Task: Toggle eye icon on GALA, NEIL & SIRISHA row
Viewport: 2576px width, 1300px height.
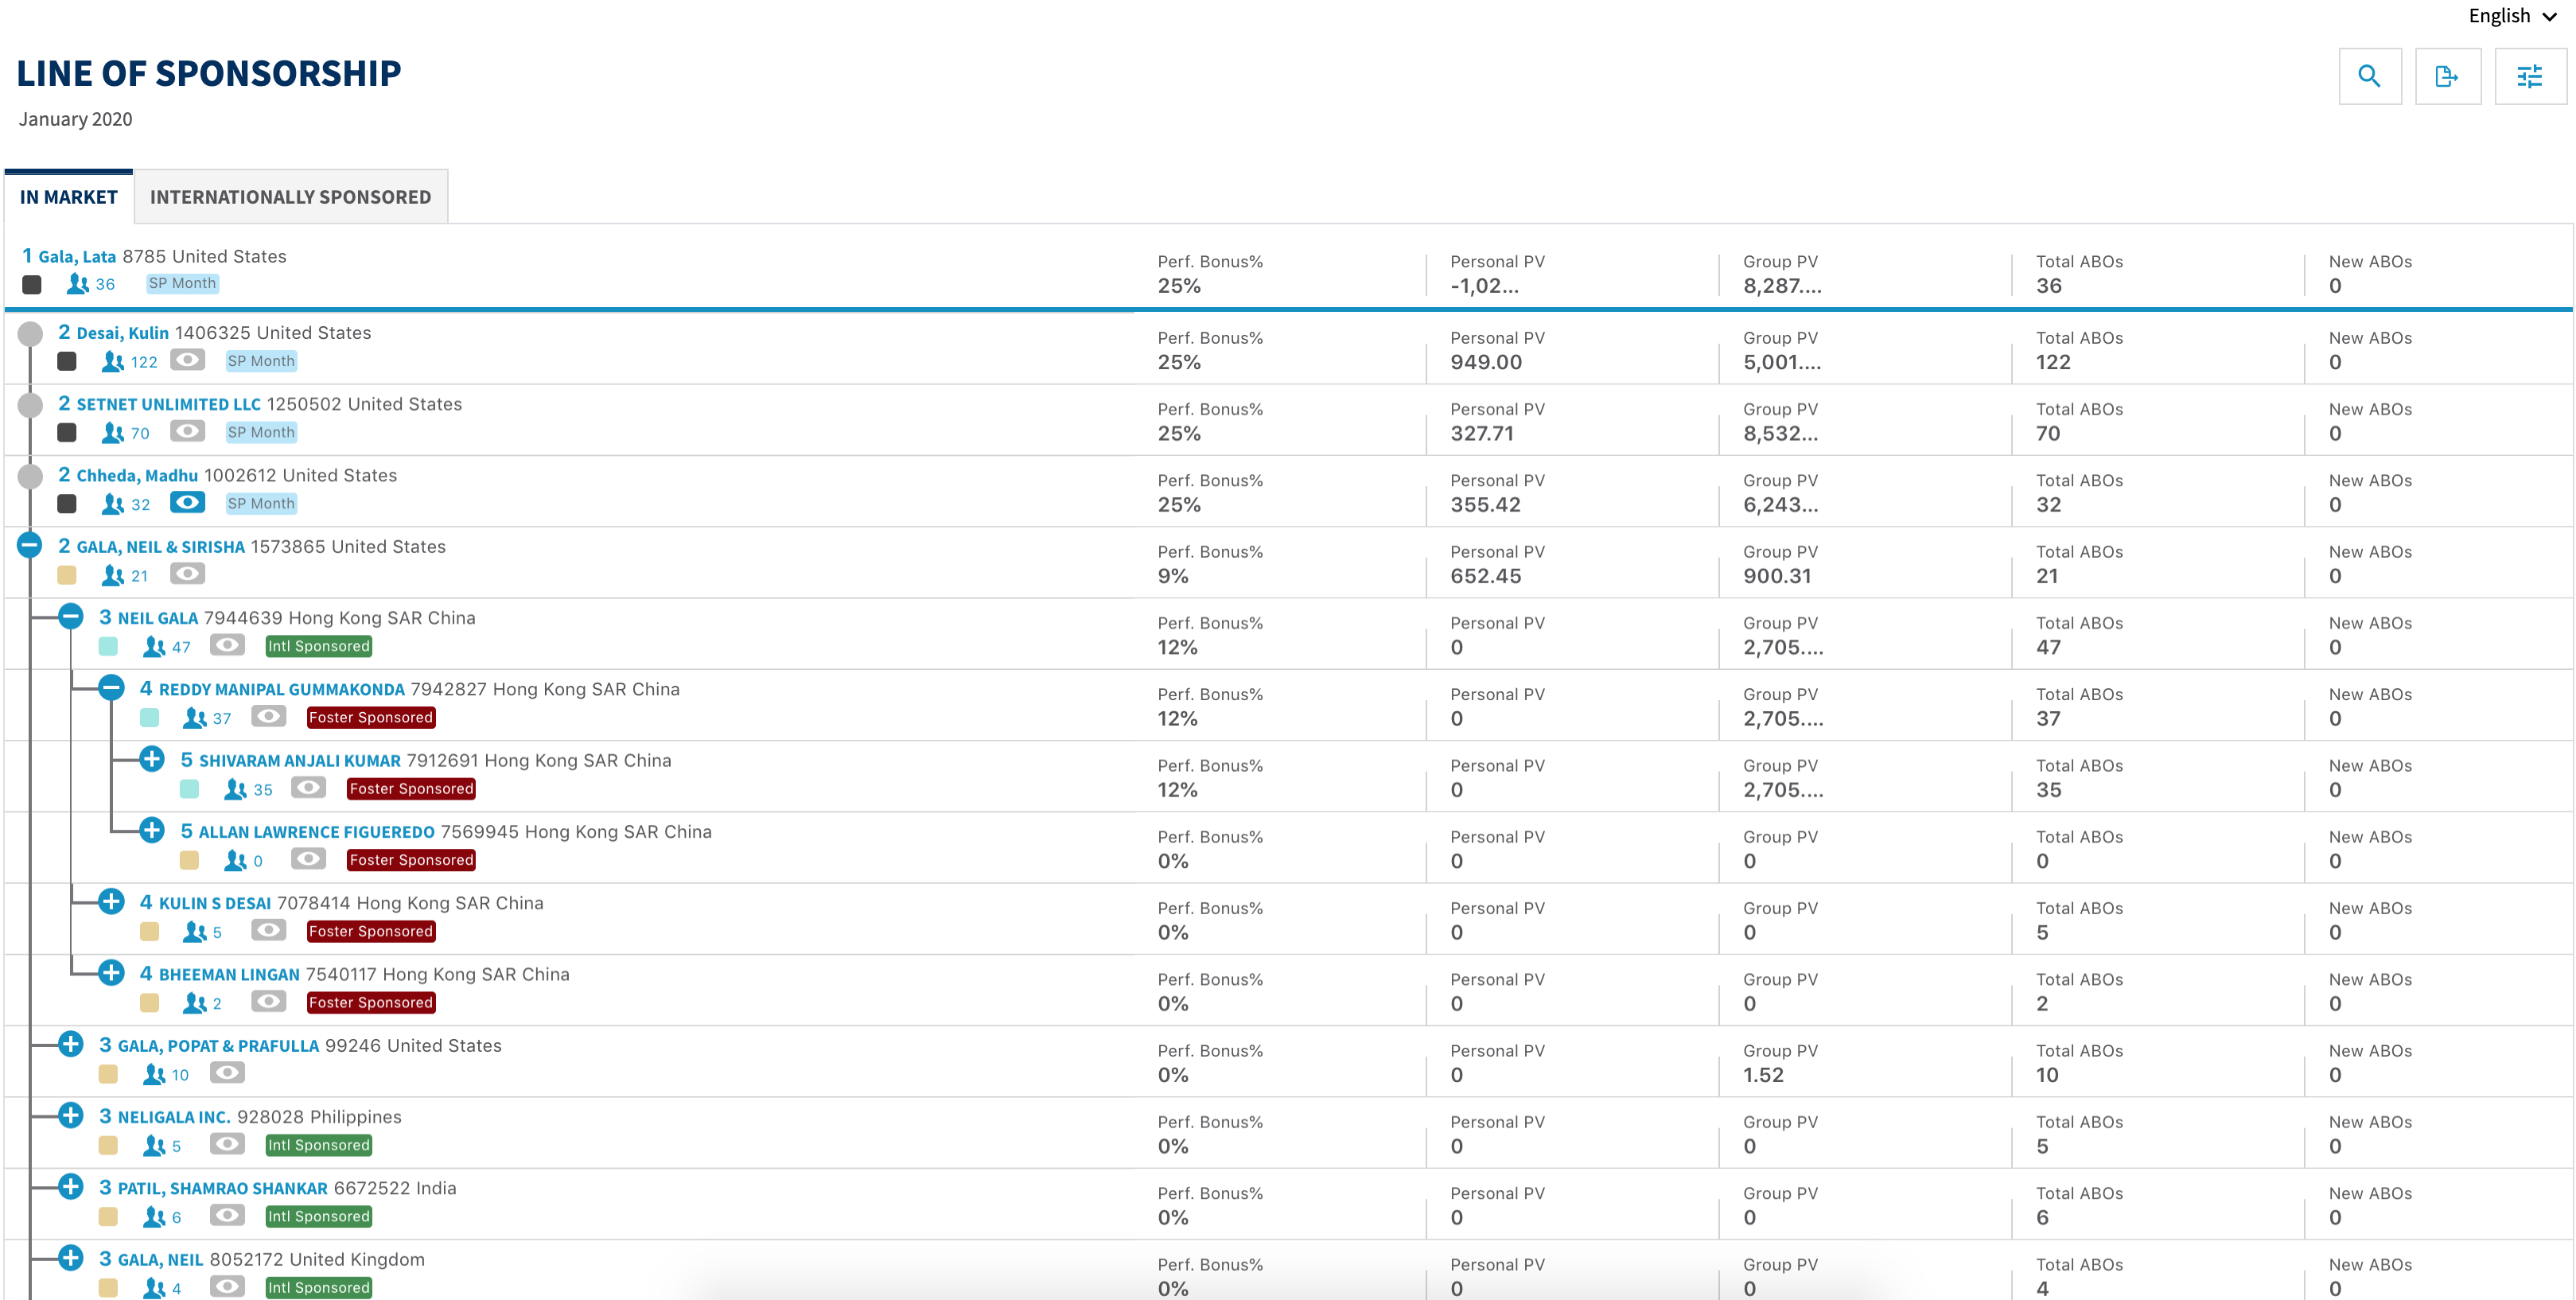Action: pos(187,573)
